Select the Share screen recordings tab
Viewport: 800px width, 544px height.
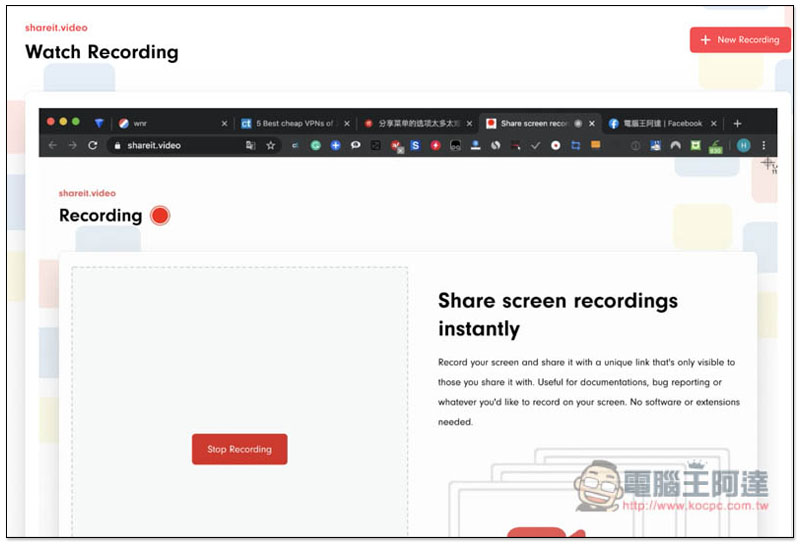[x=540, y=123]
